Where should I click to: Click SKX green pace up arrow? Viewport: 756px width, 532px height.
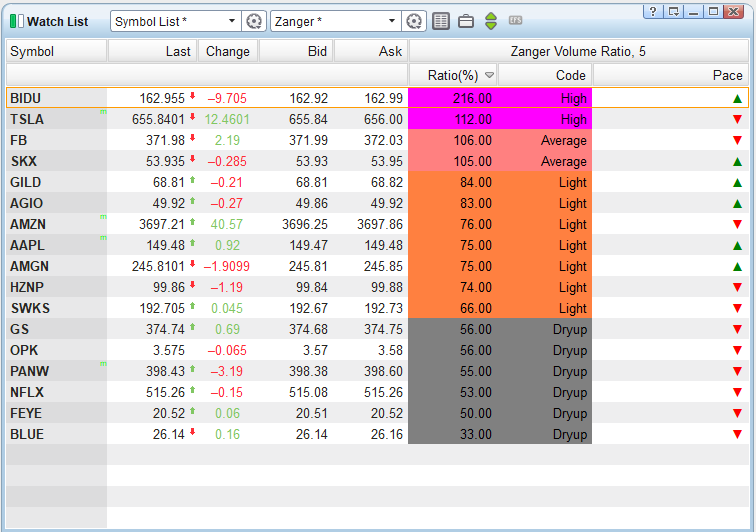(x=737, y=162)
